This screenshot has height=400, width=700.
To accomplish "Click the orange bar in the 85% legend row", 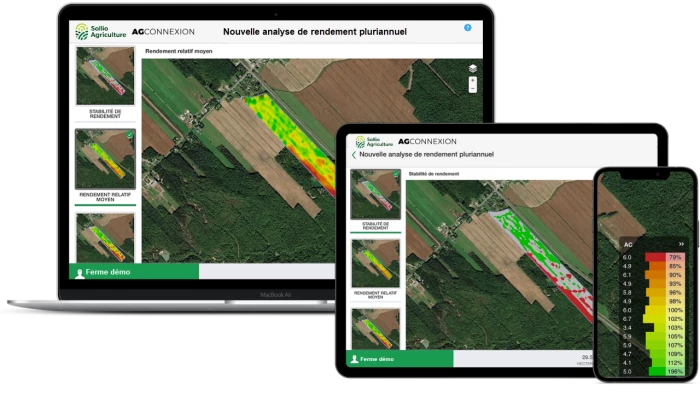I will 657,266.
